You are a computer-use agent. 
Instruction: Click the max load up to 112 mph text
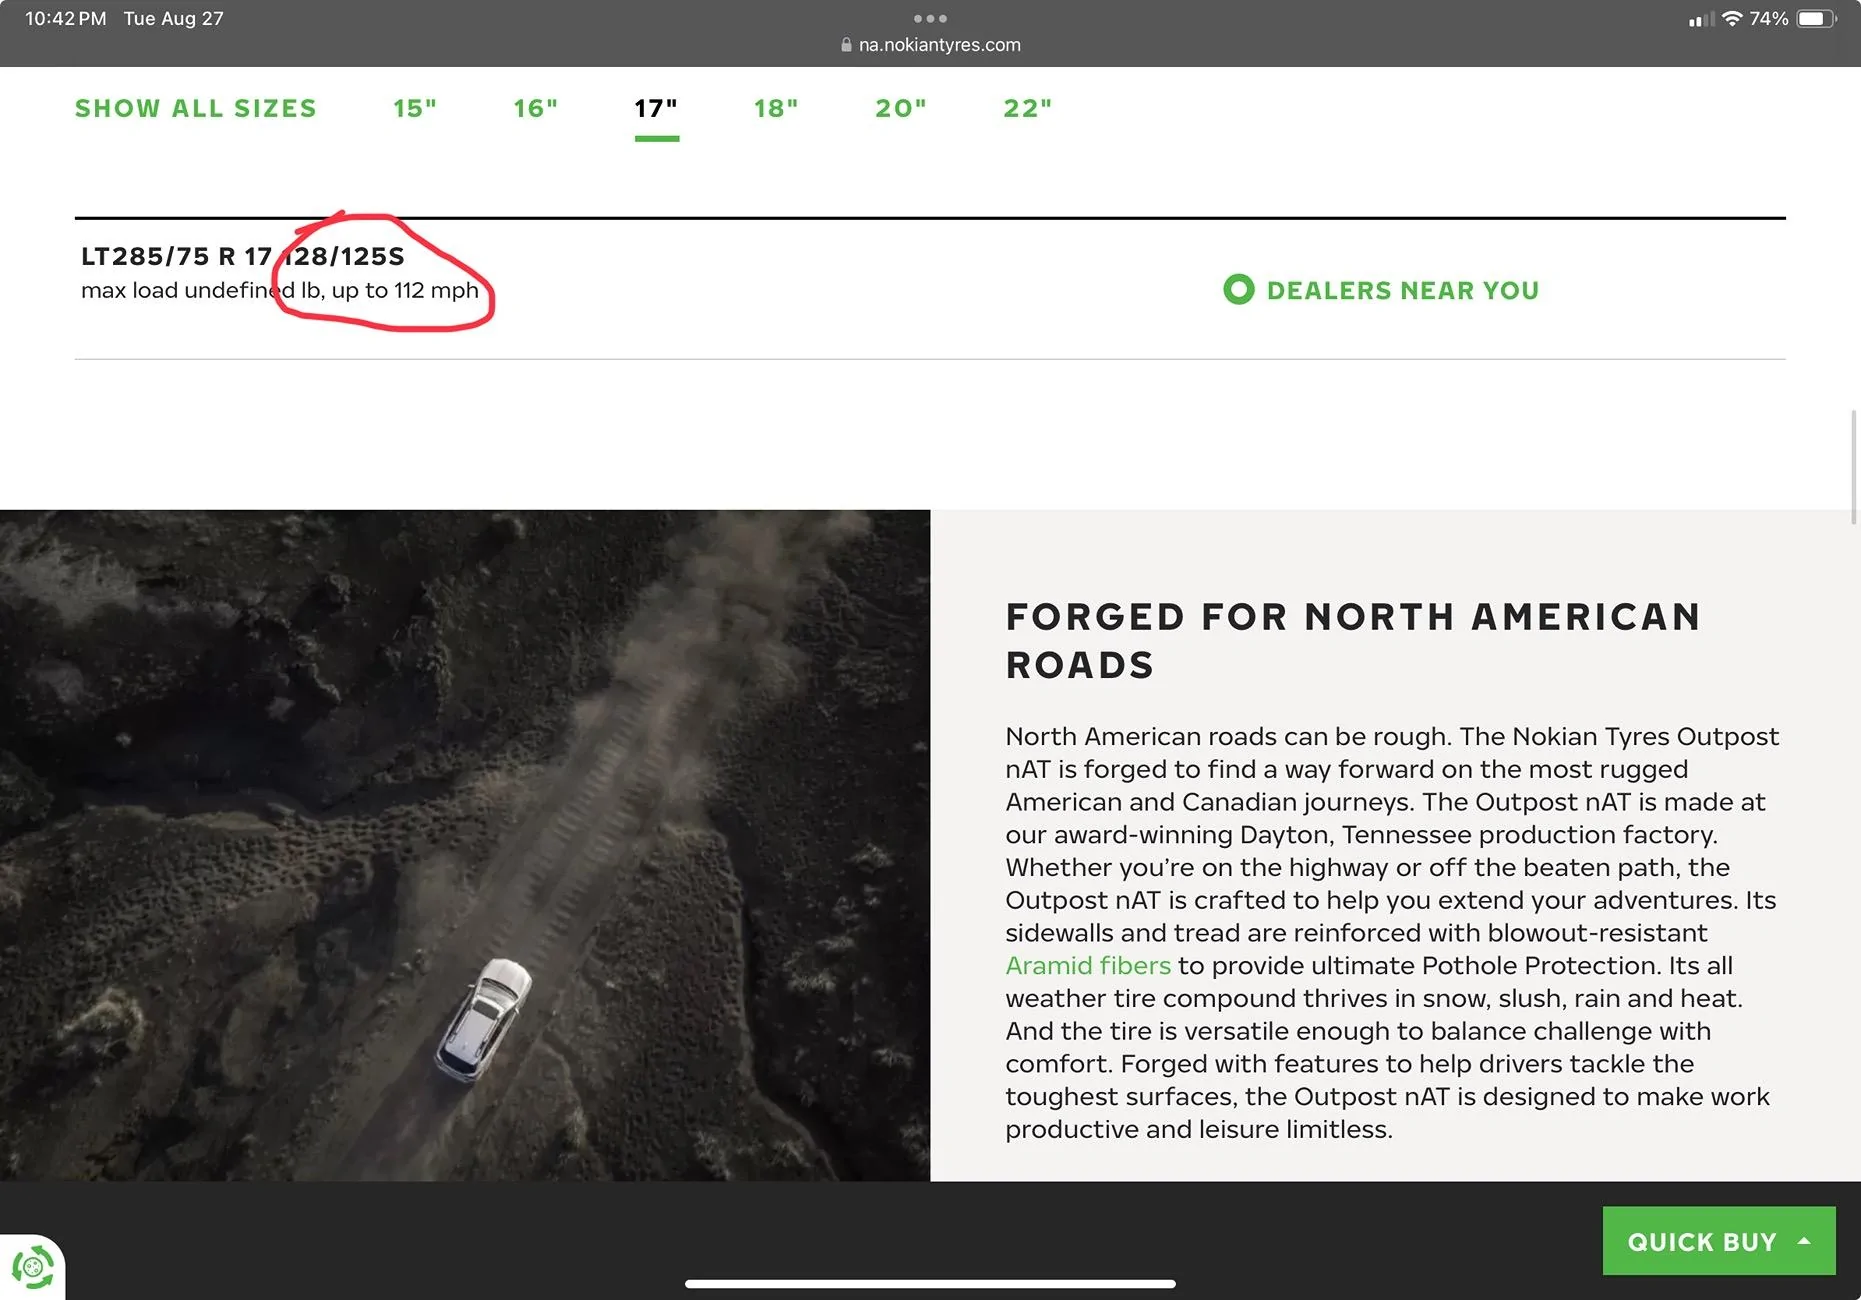point(280,290)
